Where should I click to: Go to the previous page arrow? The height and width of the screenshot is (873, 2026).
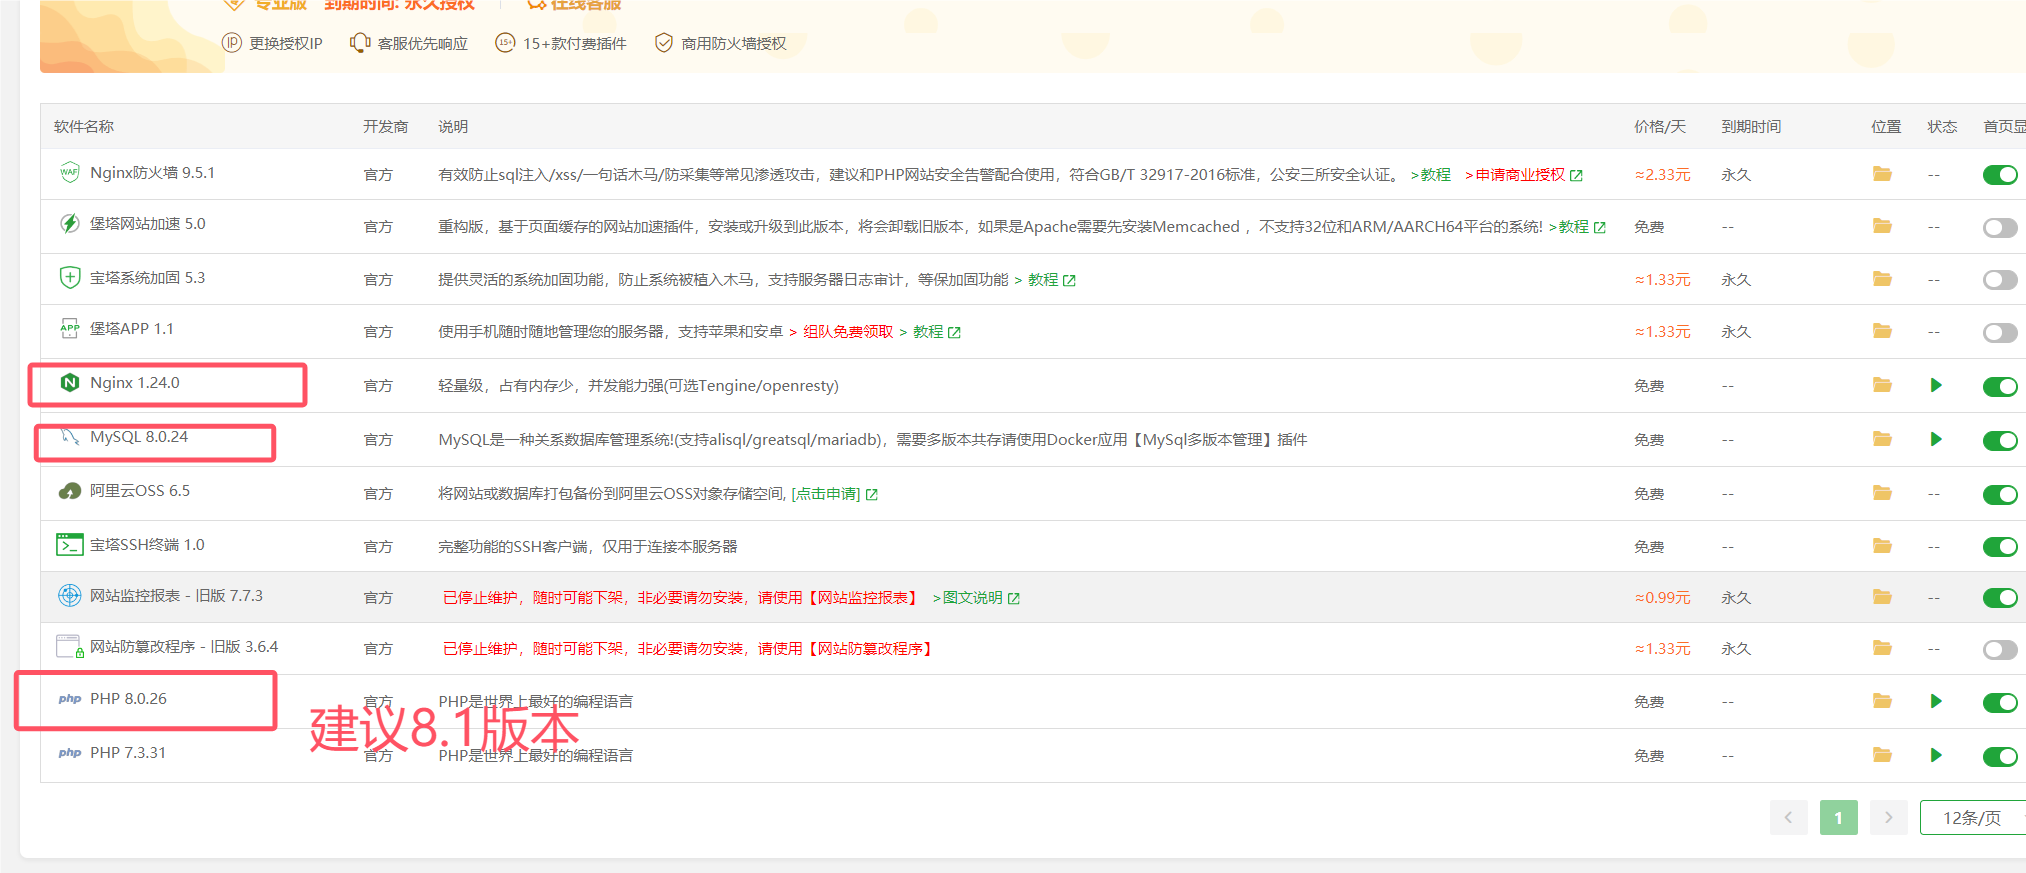[1788, 818]
